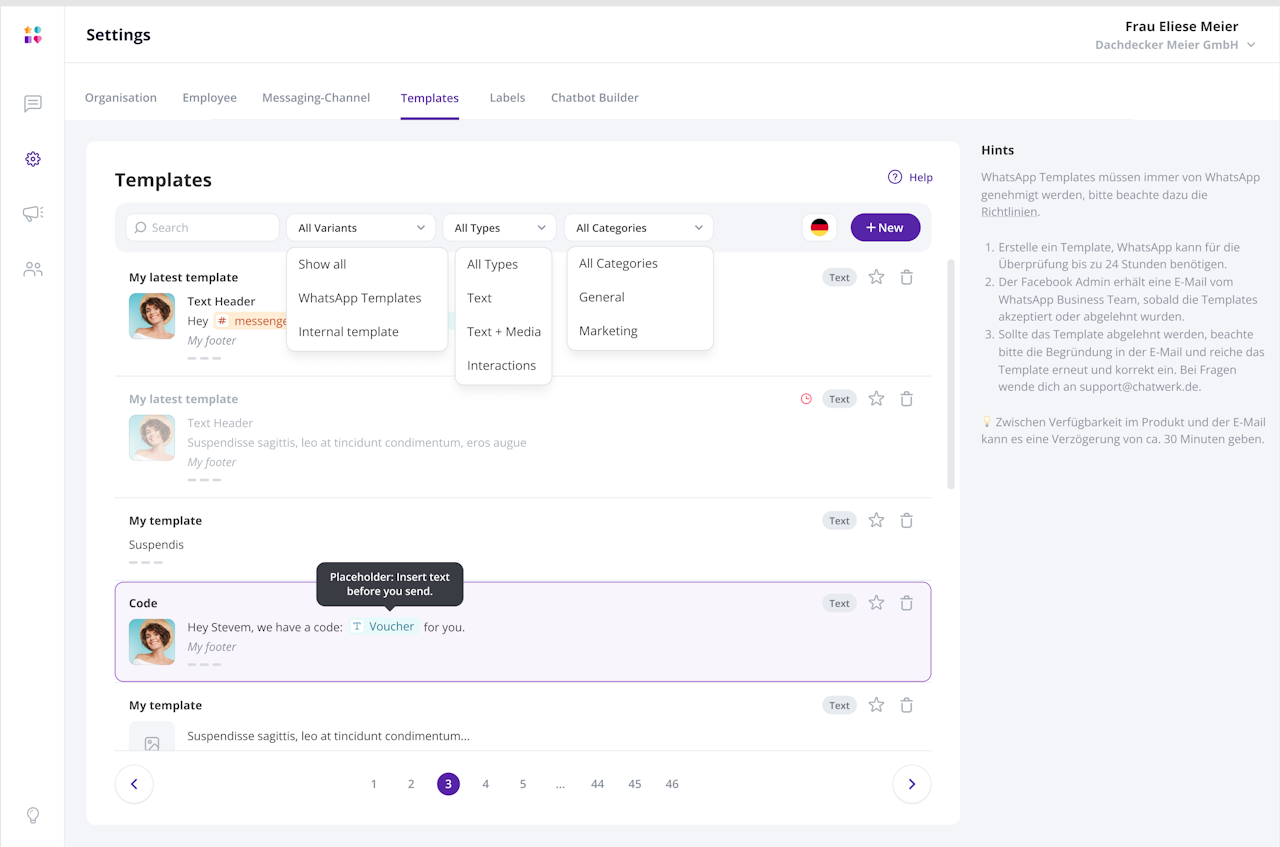Viewport: 1280px width, 847px height.
Task: Go to page 5
Action: (x=523, y=784)
